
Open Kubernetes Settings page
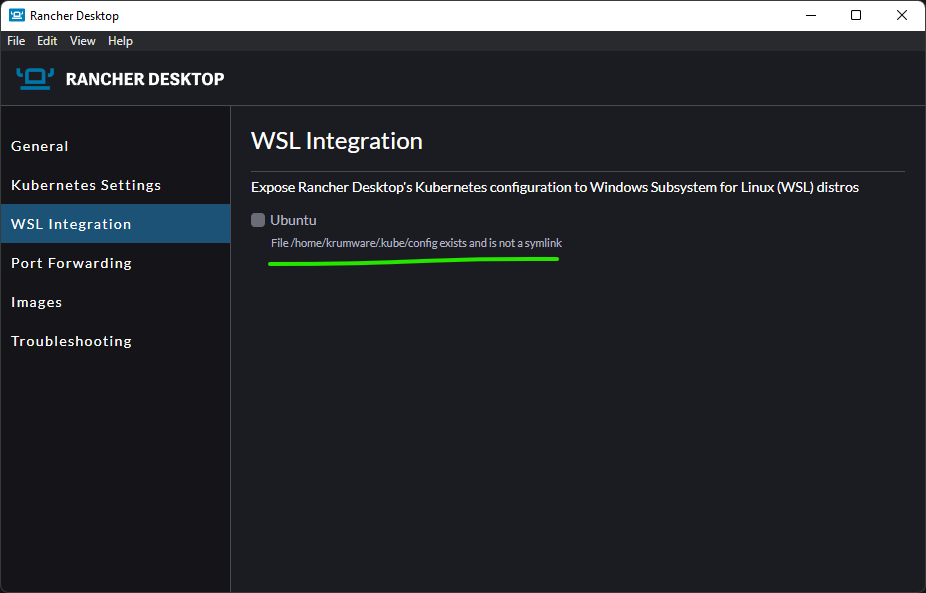pyautogui.click(x=85, y=185)
